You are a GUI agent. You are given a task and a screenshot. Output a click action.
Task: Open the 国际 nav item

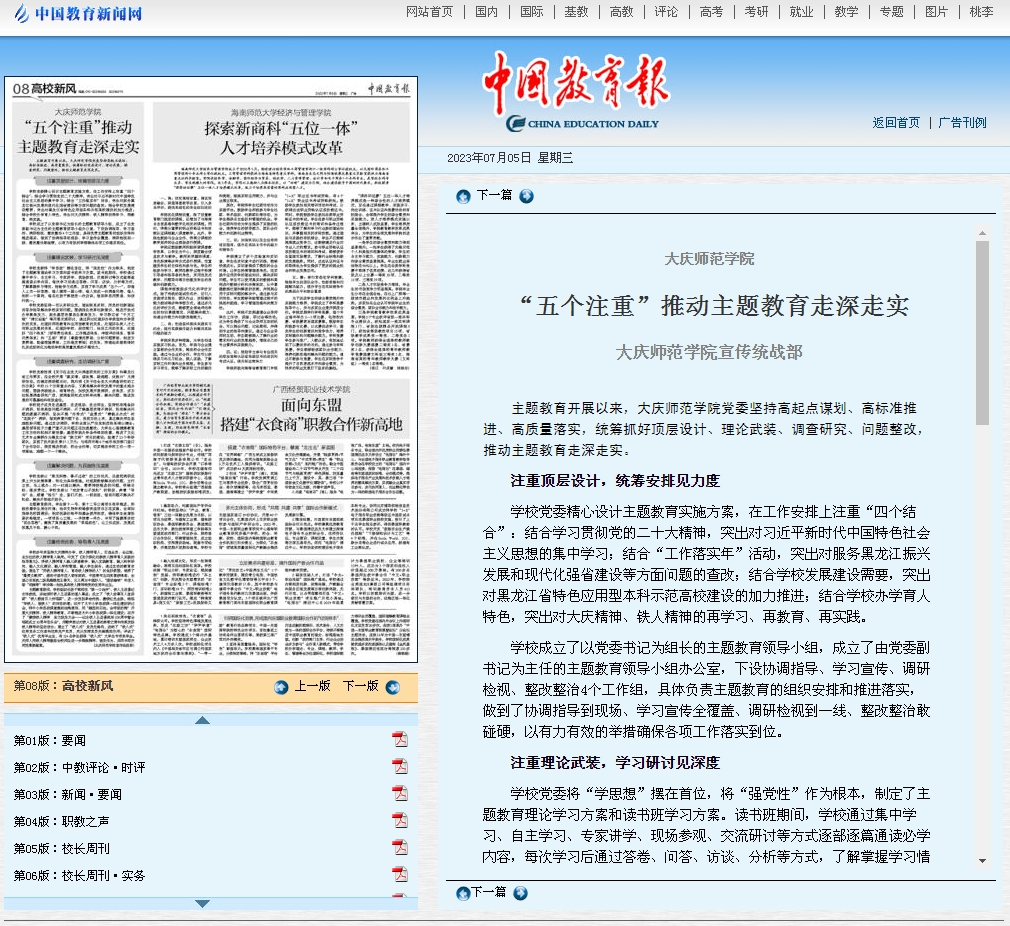point(531,12)
